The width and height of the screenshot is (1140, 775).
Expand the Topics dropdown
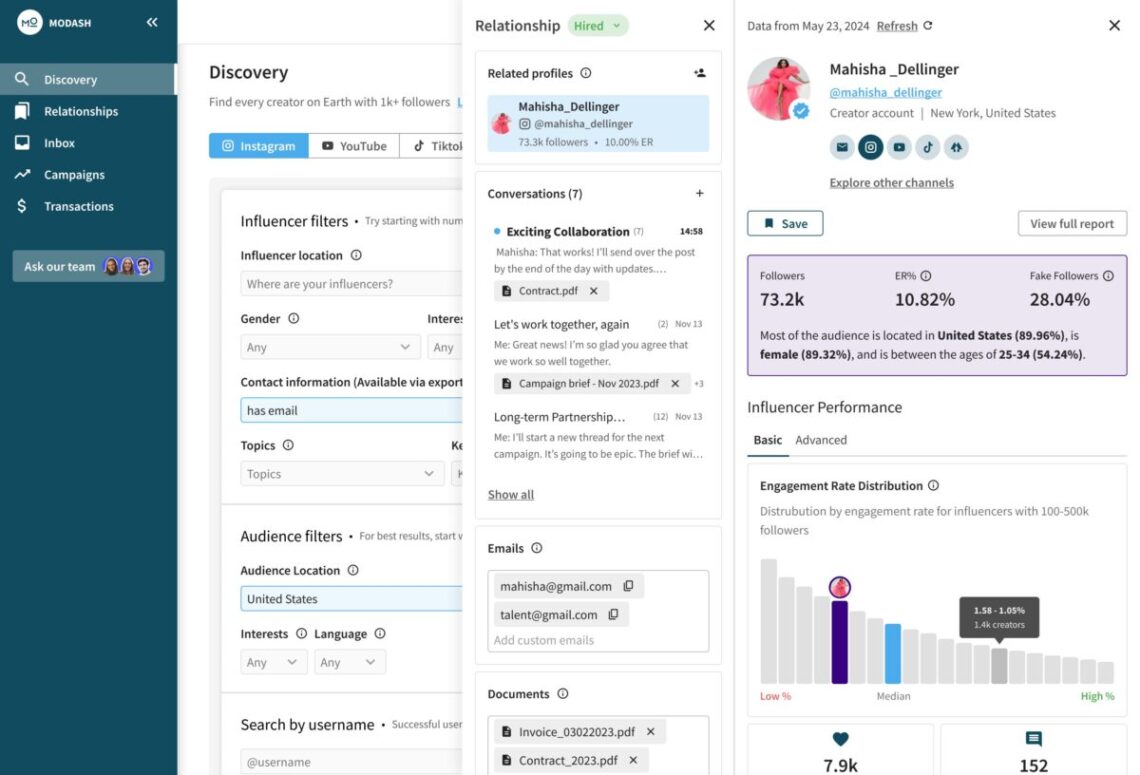[x=341, y=473]
